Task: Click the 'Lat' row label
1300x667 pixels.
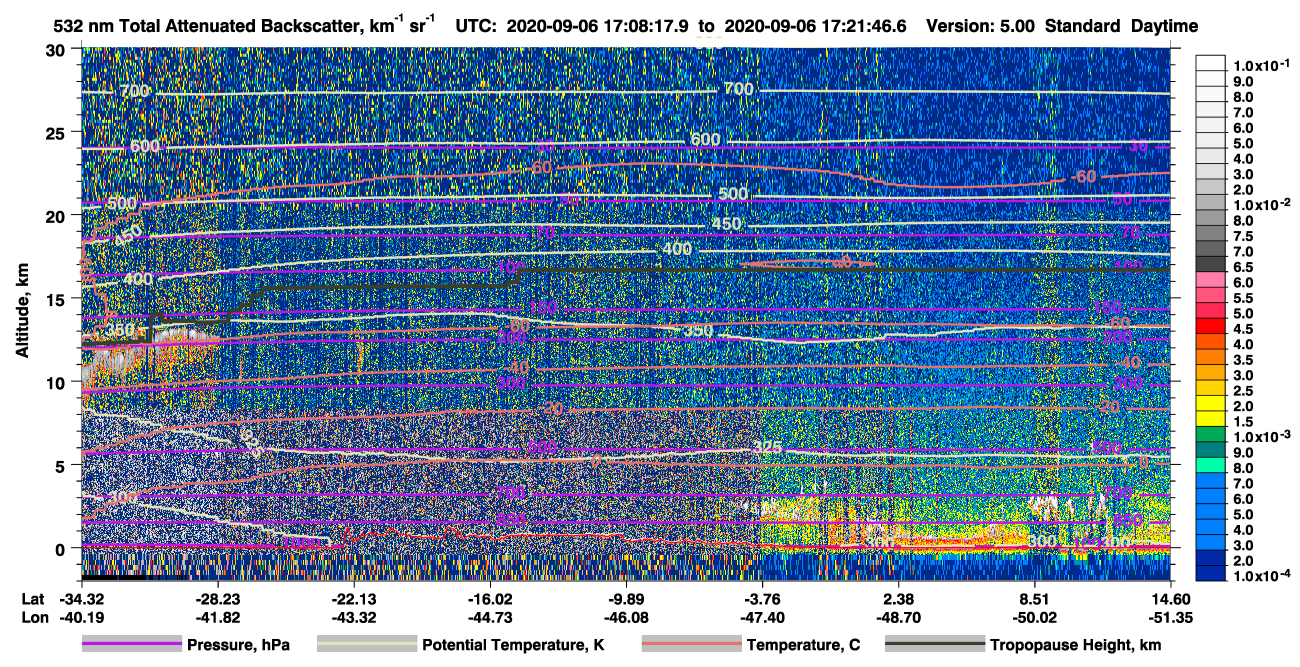Action: (x=32, y=600)
